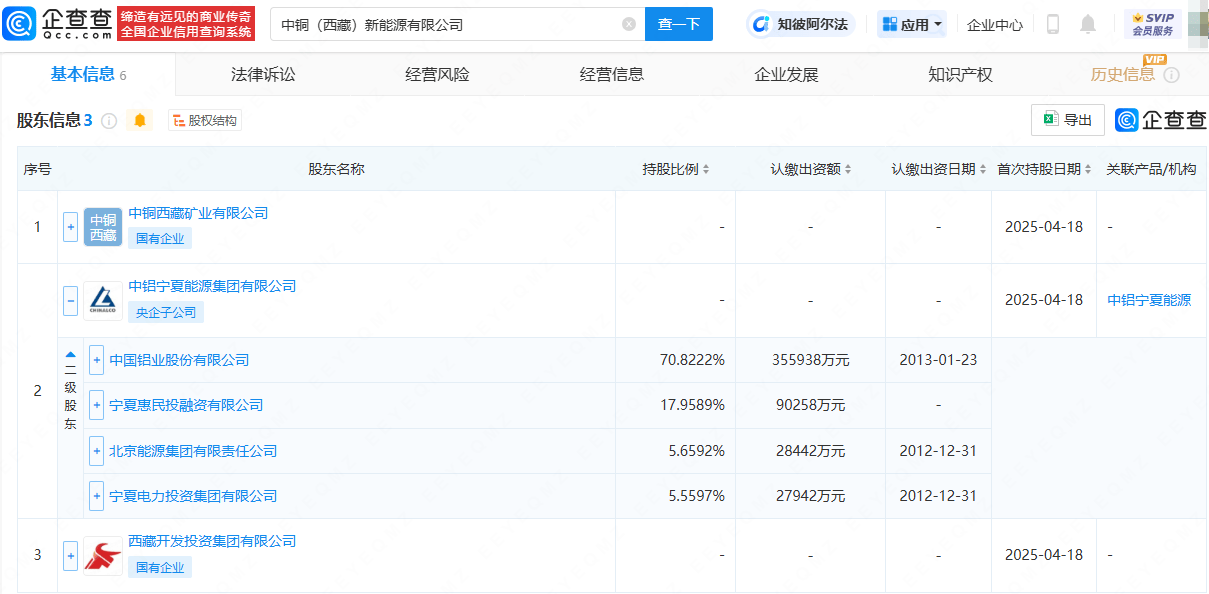This screenshot has height=594, width=1209.
Task: Open SVIP 会员服务
Action: (1152, 24)
